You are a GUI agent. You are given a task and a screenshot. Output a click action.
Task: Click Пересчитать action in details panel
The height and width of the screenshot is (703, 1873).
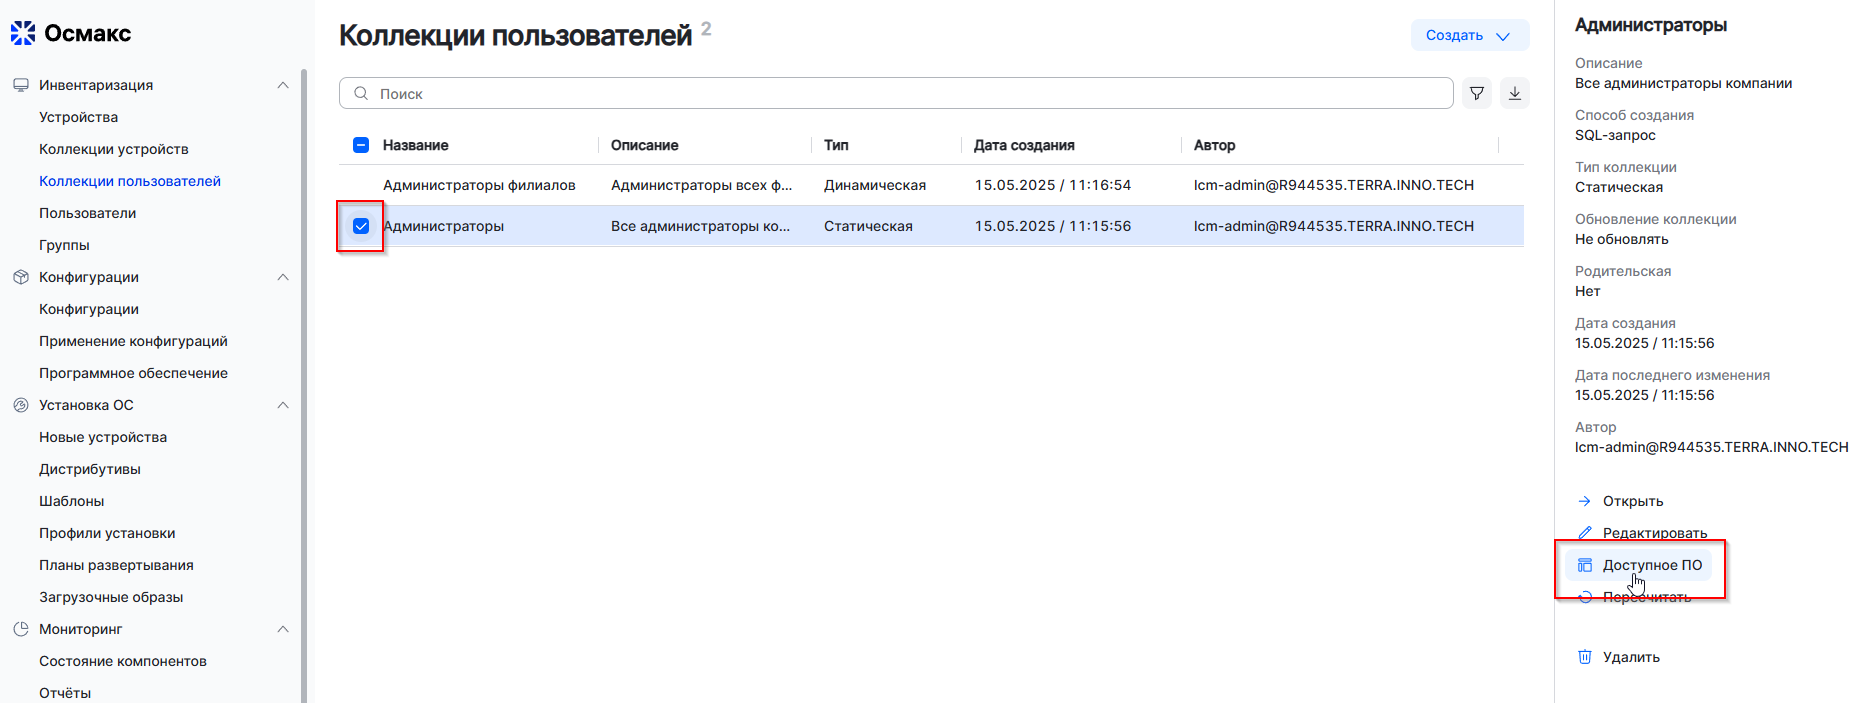[1646, 598]
